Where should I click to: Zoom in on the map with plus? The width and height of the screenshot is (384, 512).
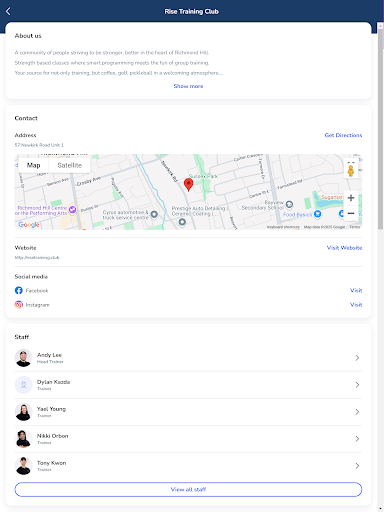point(351,198)
